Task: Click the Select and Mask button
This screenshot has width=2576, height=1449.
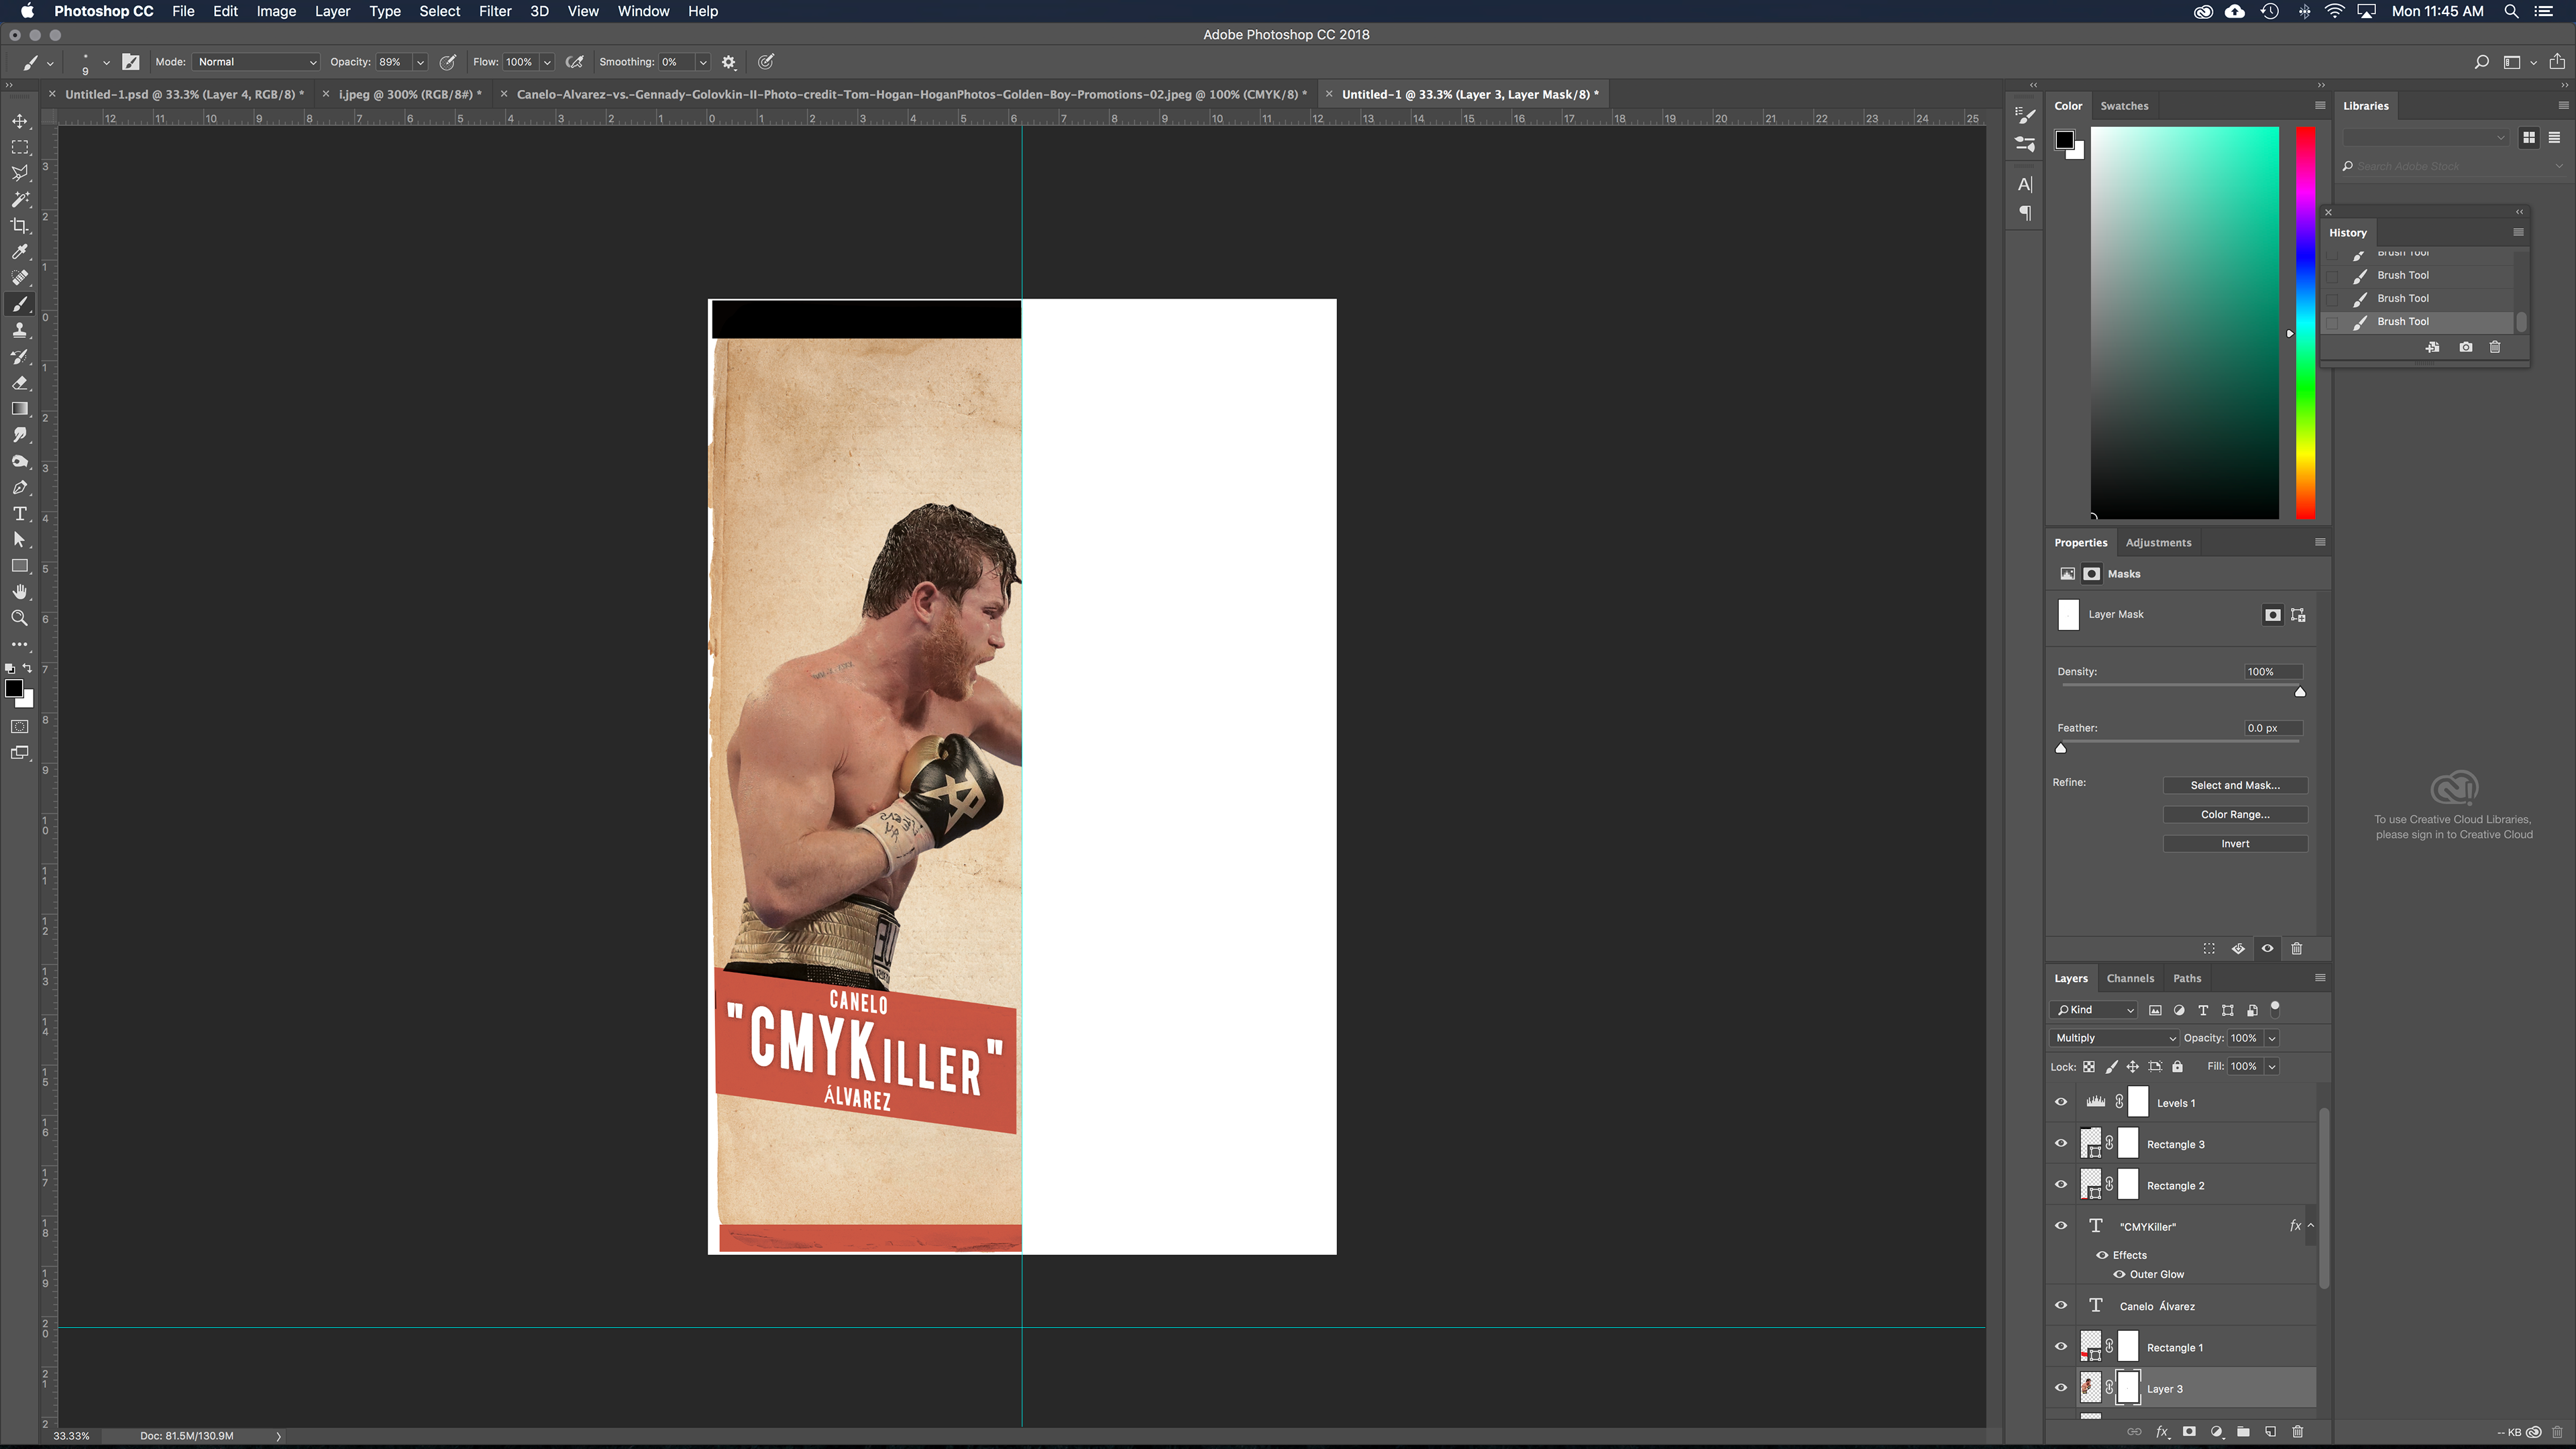Action: tap(2235, 785)
